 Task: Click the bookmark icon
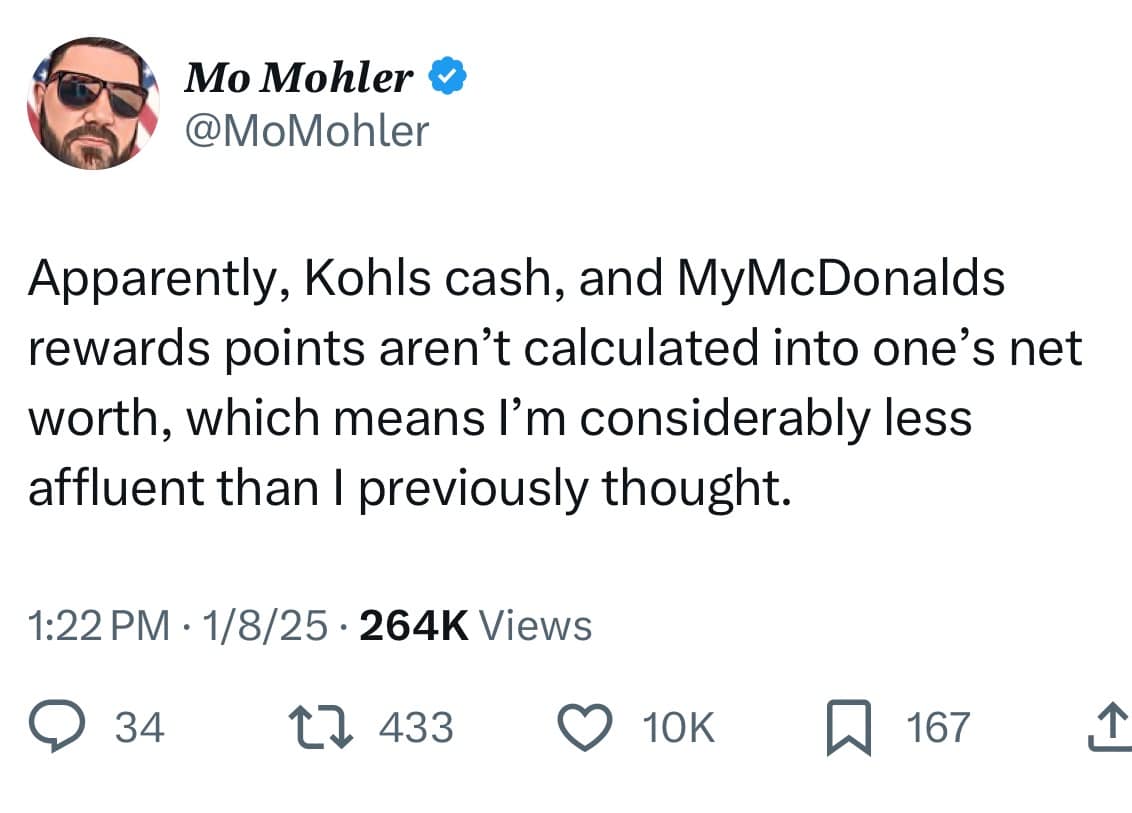pos(852,727)
